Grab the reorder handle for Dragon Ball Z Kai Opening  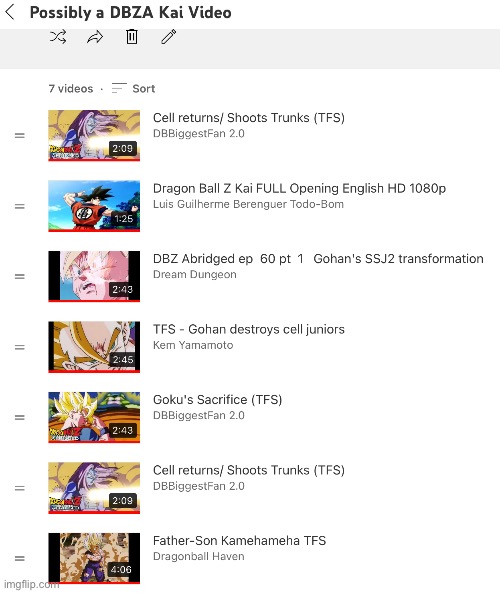pos(20,206)
